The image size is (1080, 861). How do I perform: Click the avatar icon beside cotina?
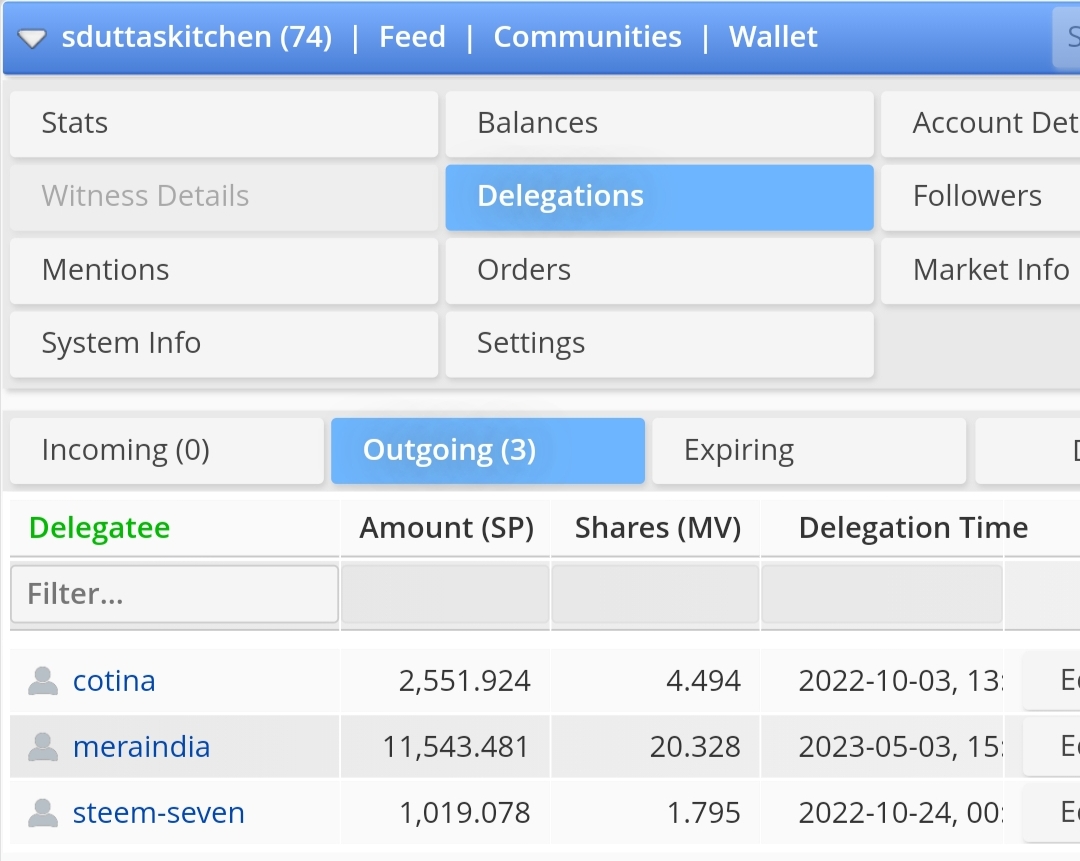click(x=42, y=681)
